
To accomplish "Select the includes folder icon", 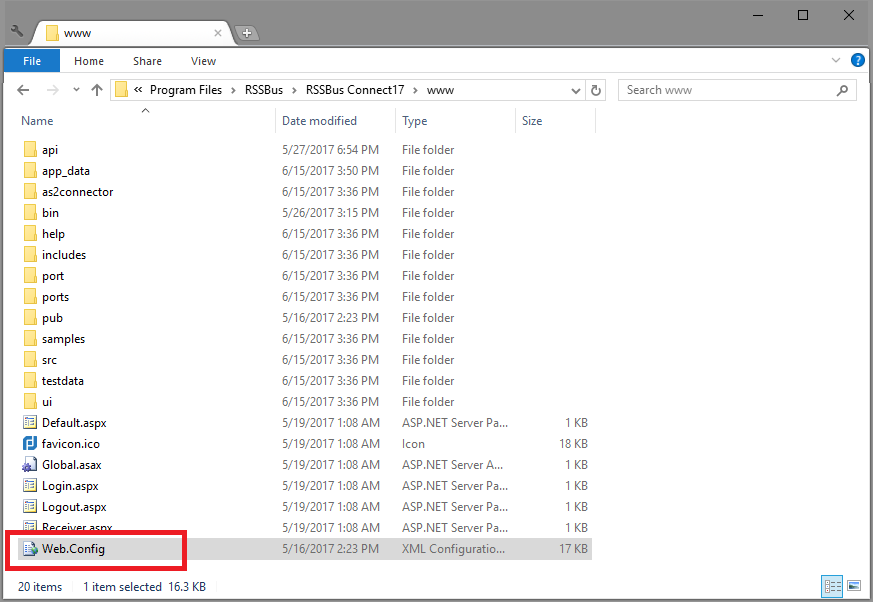I will tap(30, 254).
